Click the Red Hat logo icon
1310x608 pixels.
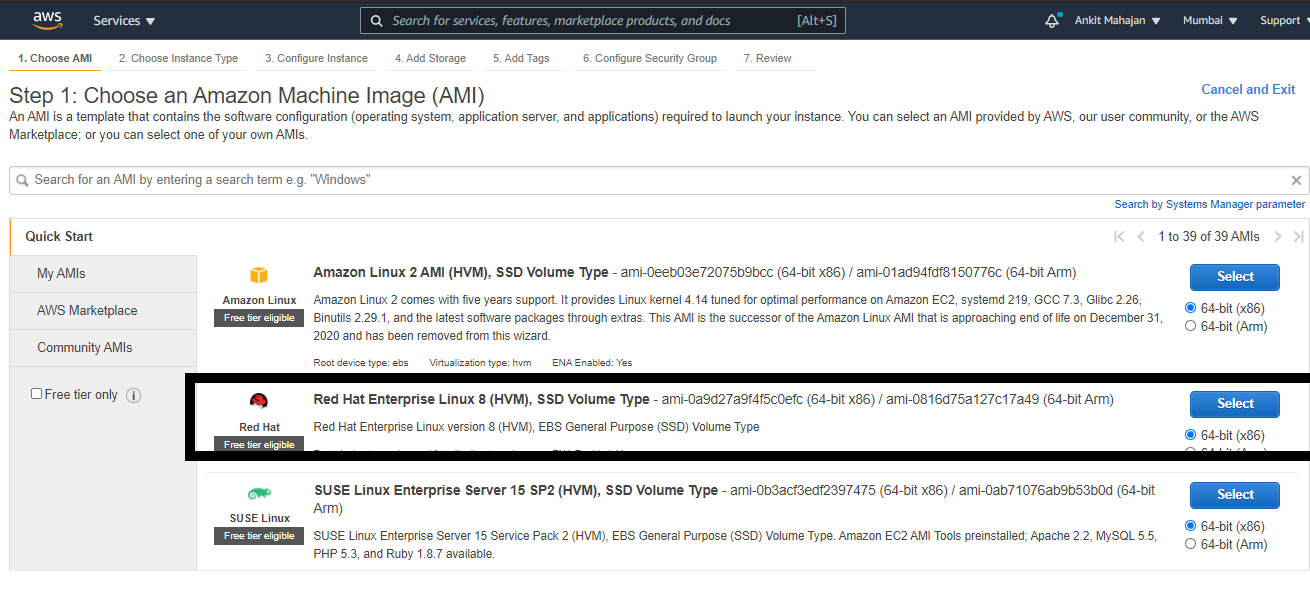(x=259, y=402)
